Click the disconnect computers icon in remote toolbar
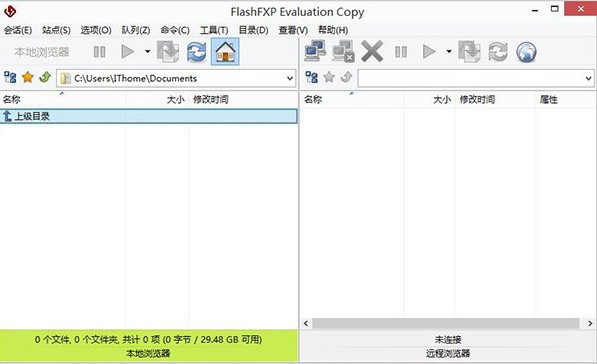The image size is (597, 364). coord(343,51)
